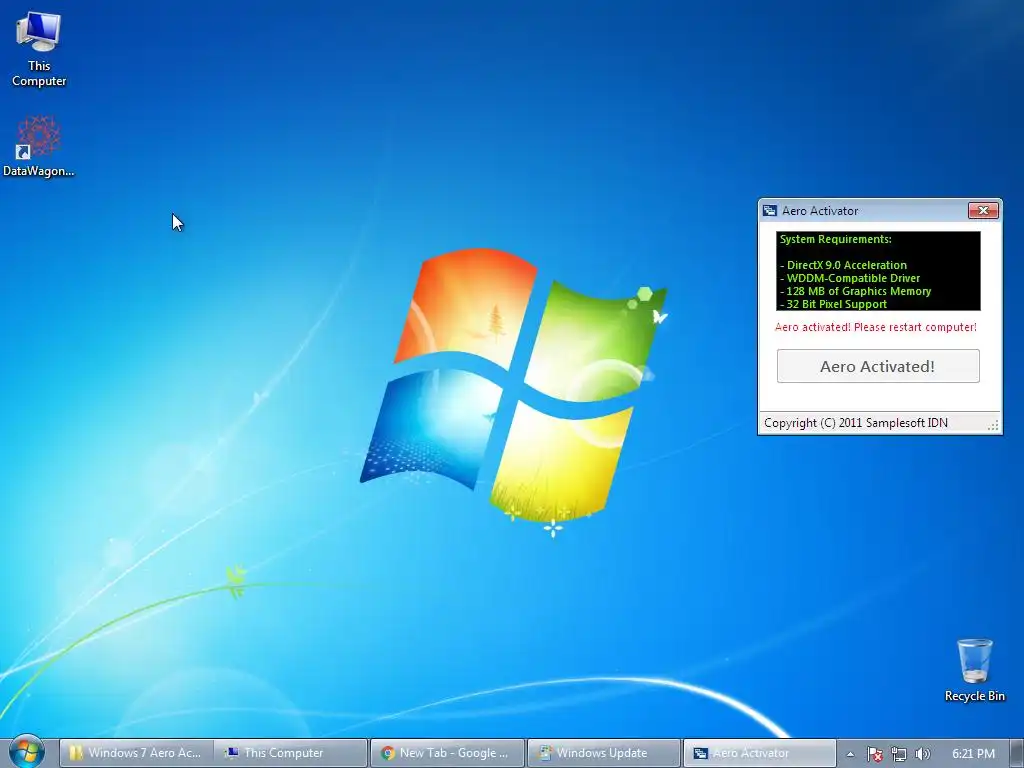Switch to Windows 7 Aero Ac... taskbar item

[x=135, y=753]
